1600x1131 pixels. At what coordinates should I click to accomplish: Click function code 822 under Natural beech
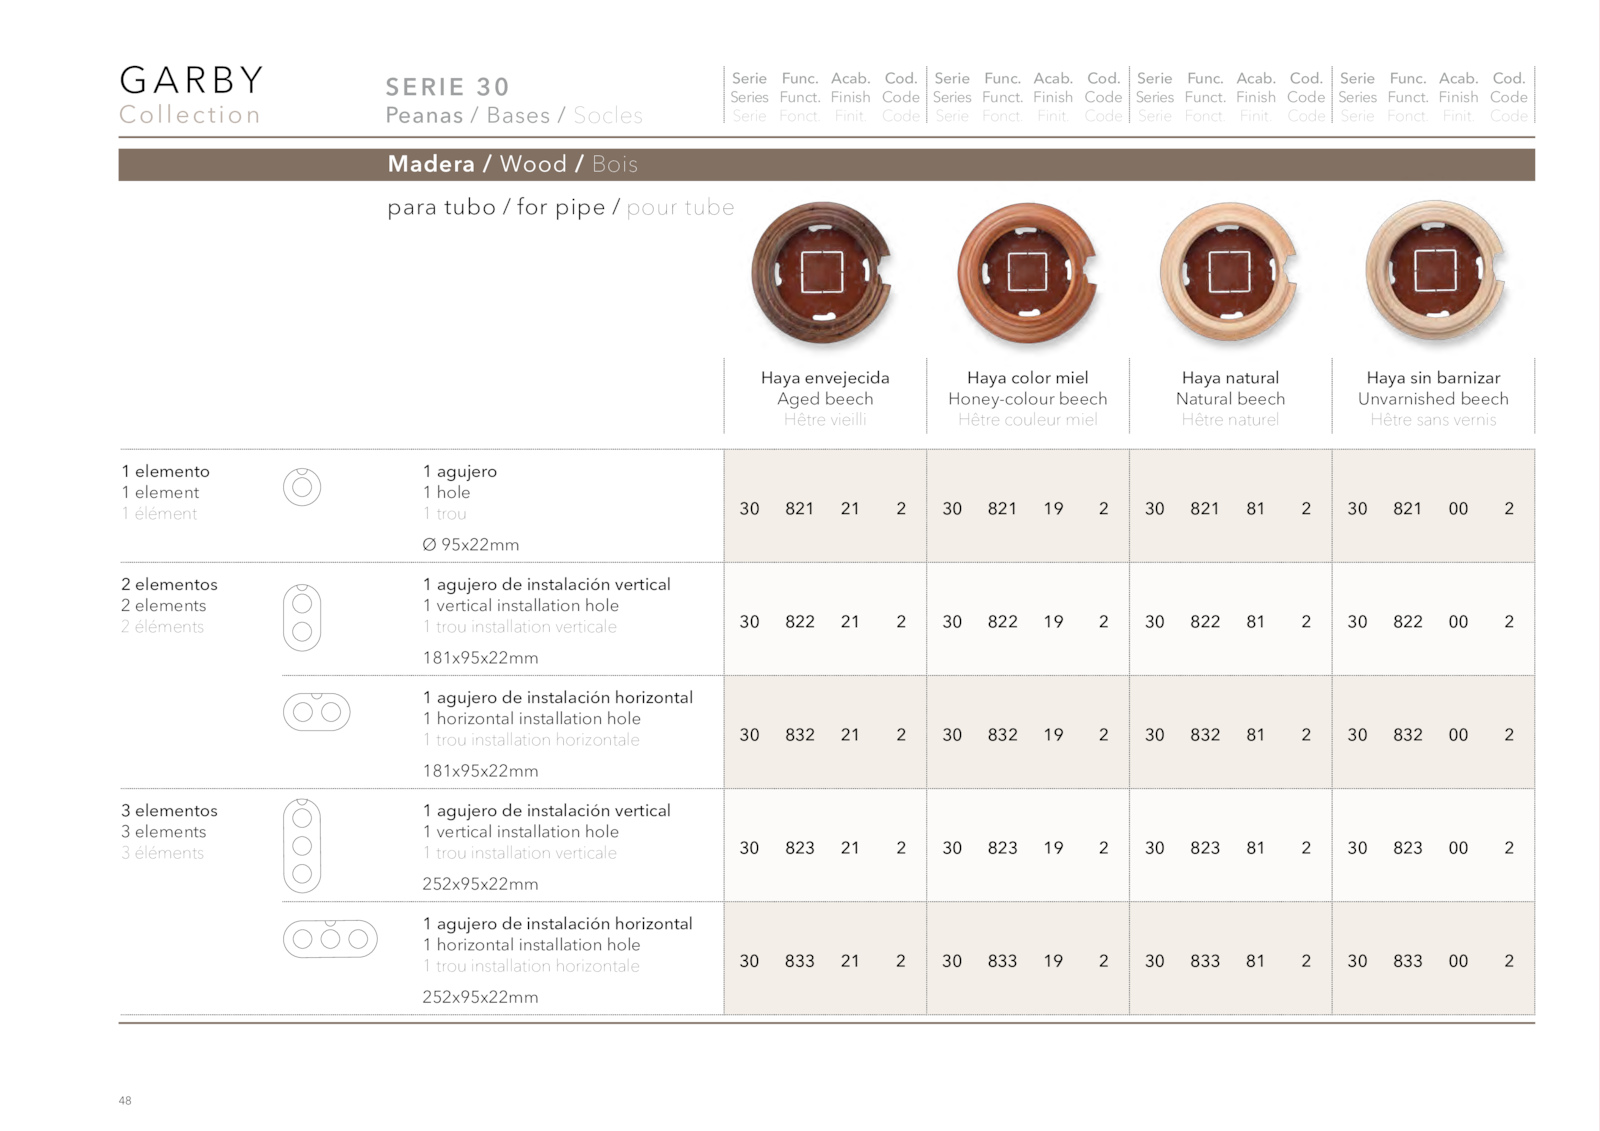click(x=1204, y=621)
